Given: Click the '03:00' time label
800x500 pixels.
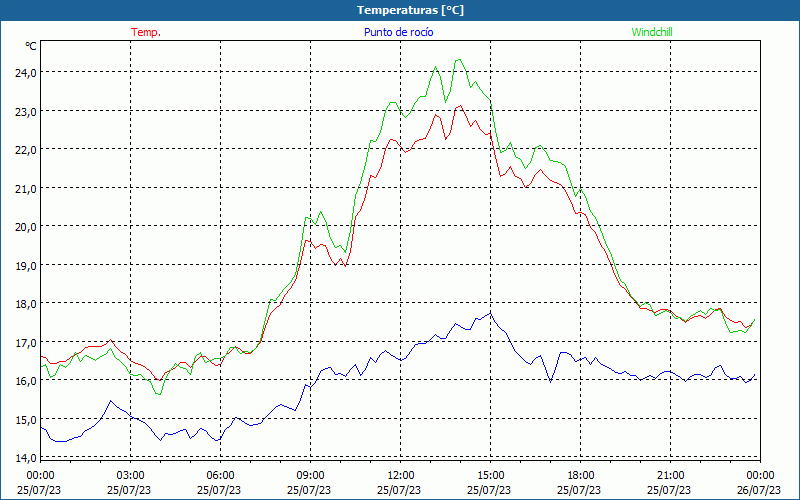Looking at the screenshot, I should pyautogui.click(x=131, y=476).
